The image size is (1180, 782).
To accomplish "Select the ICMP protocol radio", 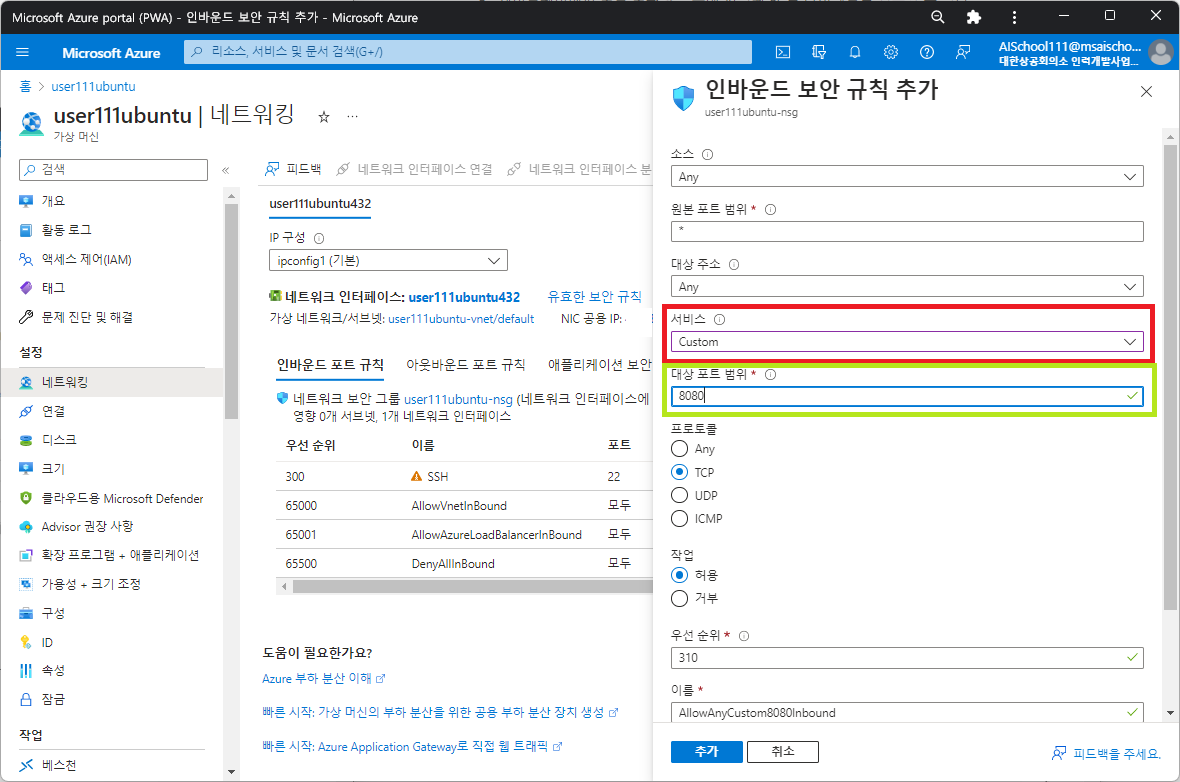I will coord(680,519).
